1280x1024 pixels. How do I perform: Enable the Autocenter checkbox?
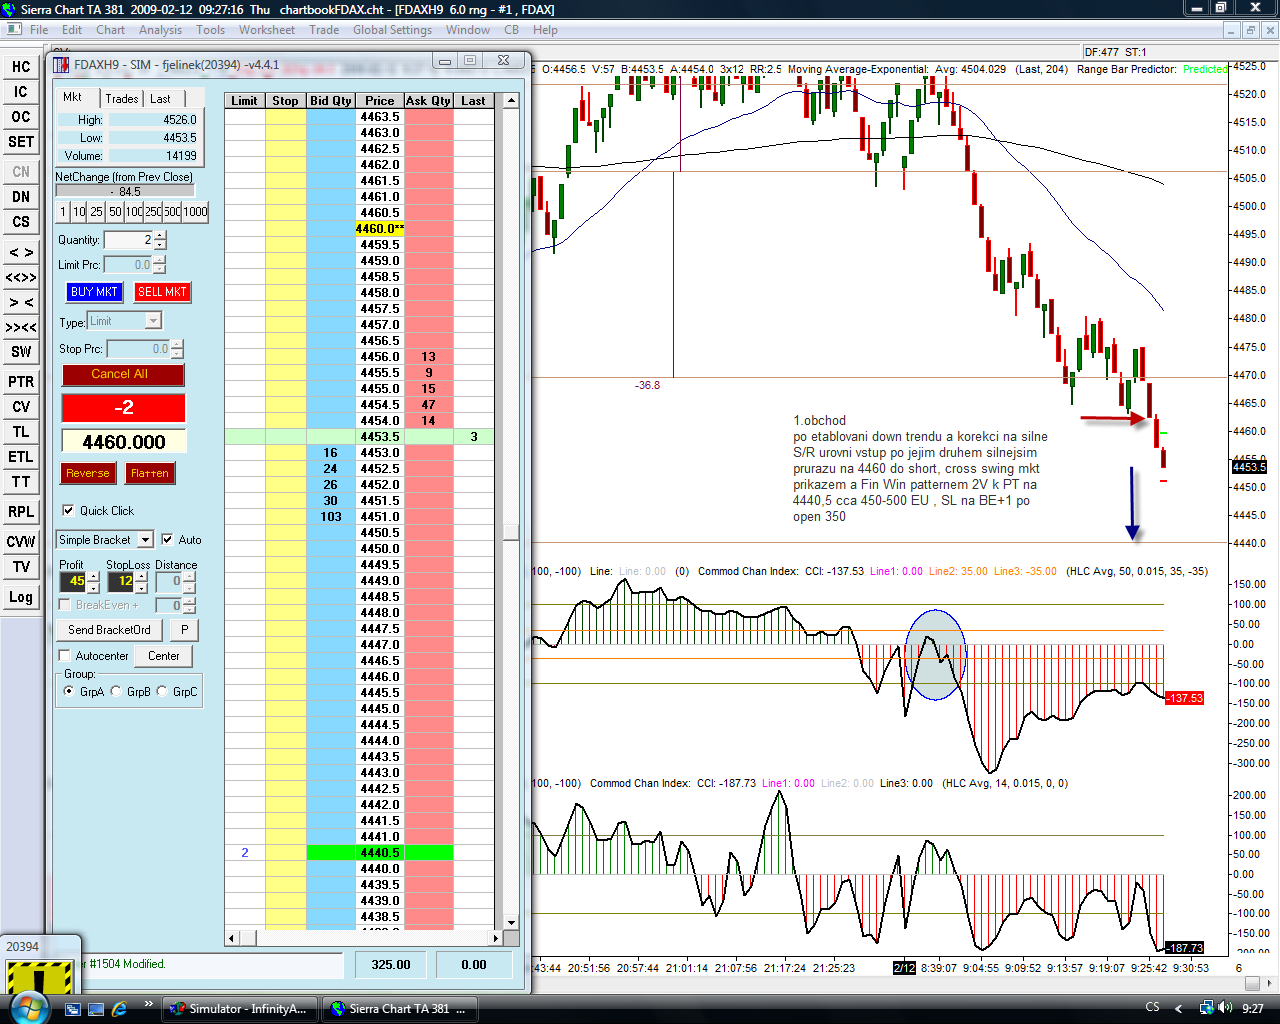(65, 656)
